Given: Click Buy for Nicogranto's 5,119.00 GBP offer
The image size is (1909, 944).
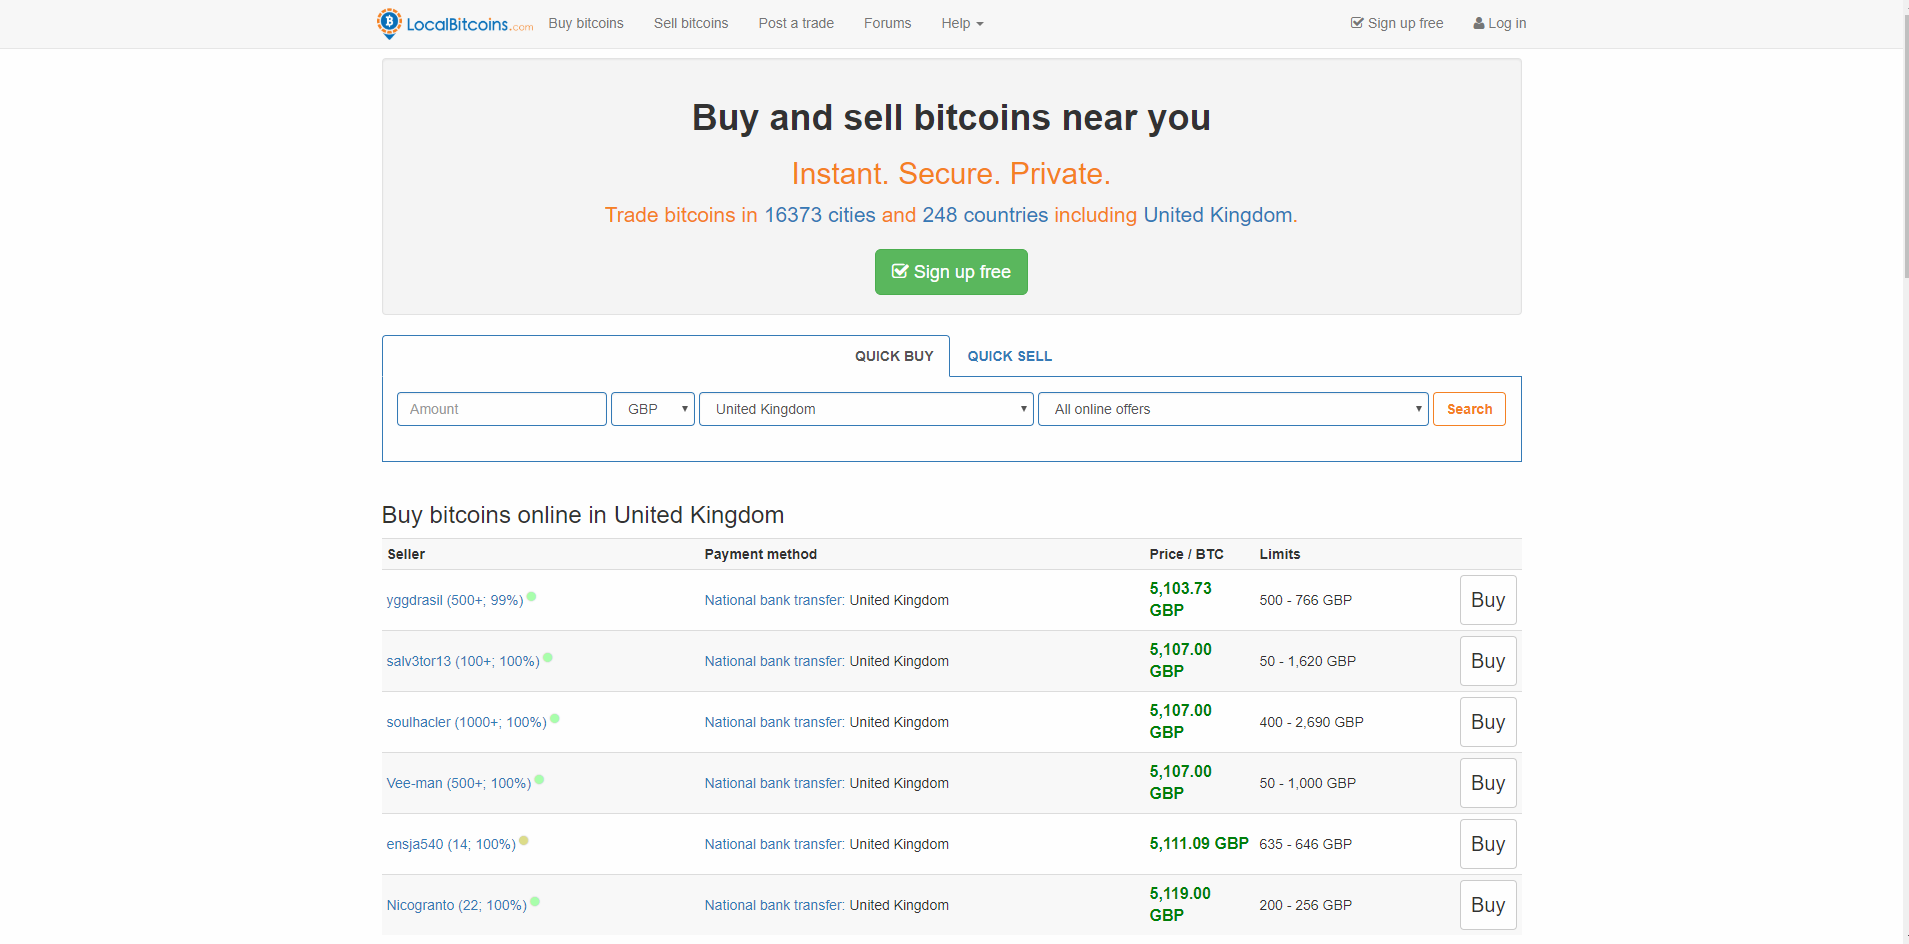Looking at the screenshot, I should click(x=1488, y=905).
